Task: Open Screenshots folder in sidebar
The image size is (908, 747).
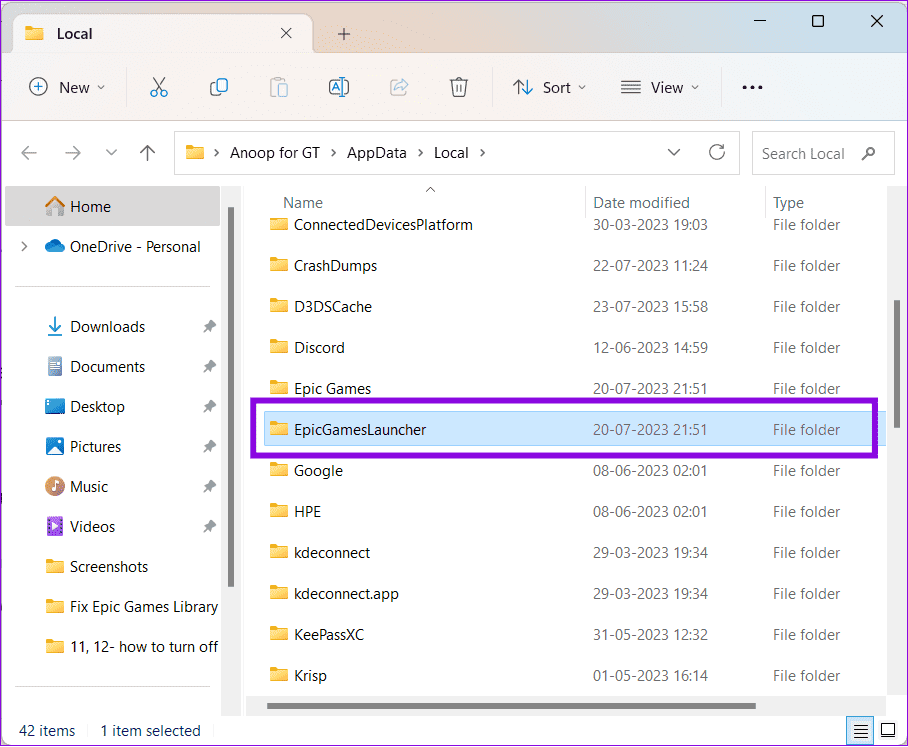Action: [x=114, y=566]
